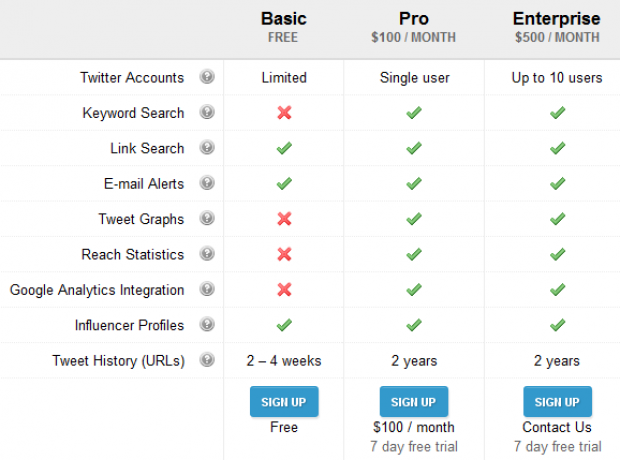Click Enterprise Tweet Graphs green checkmark
Image resolution: width=620 pixels, height=460 pixels.
click(x=558, y=219)
